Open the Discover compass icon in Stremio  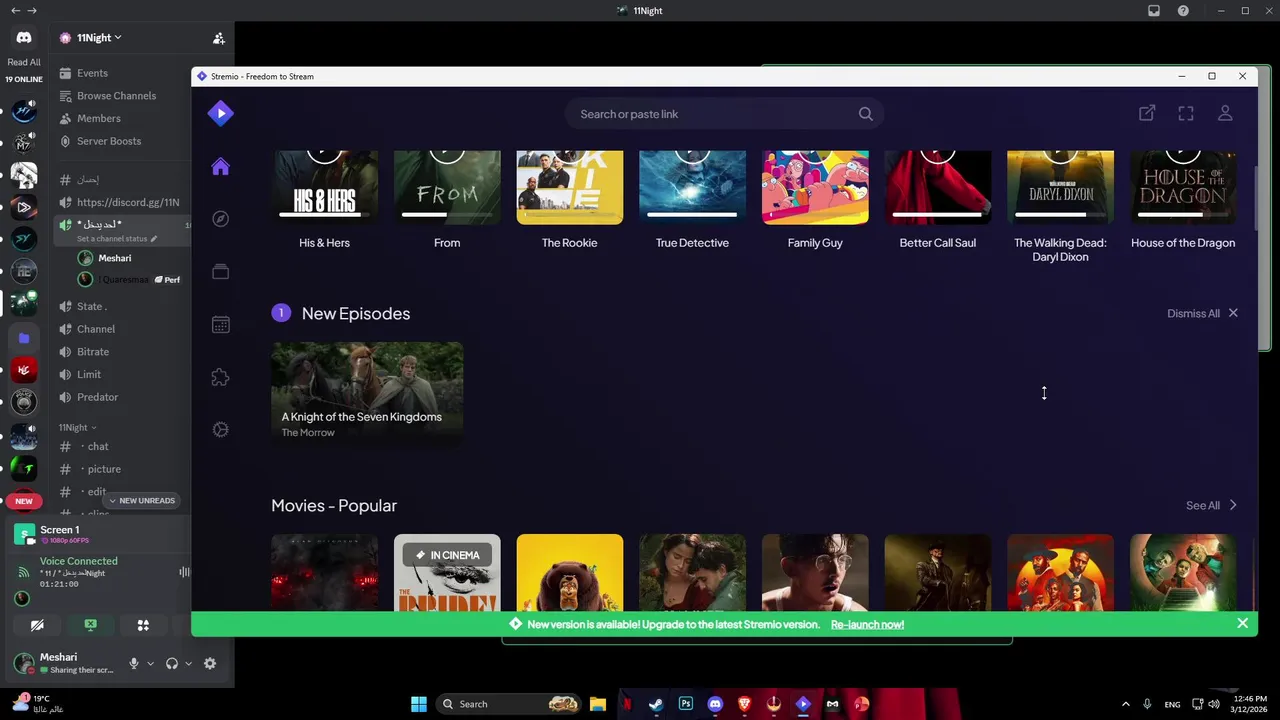pyautogui.click(x=220, y=219)
